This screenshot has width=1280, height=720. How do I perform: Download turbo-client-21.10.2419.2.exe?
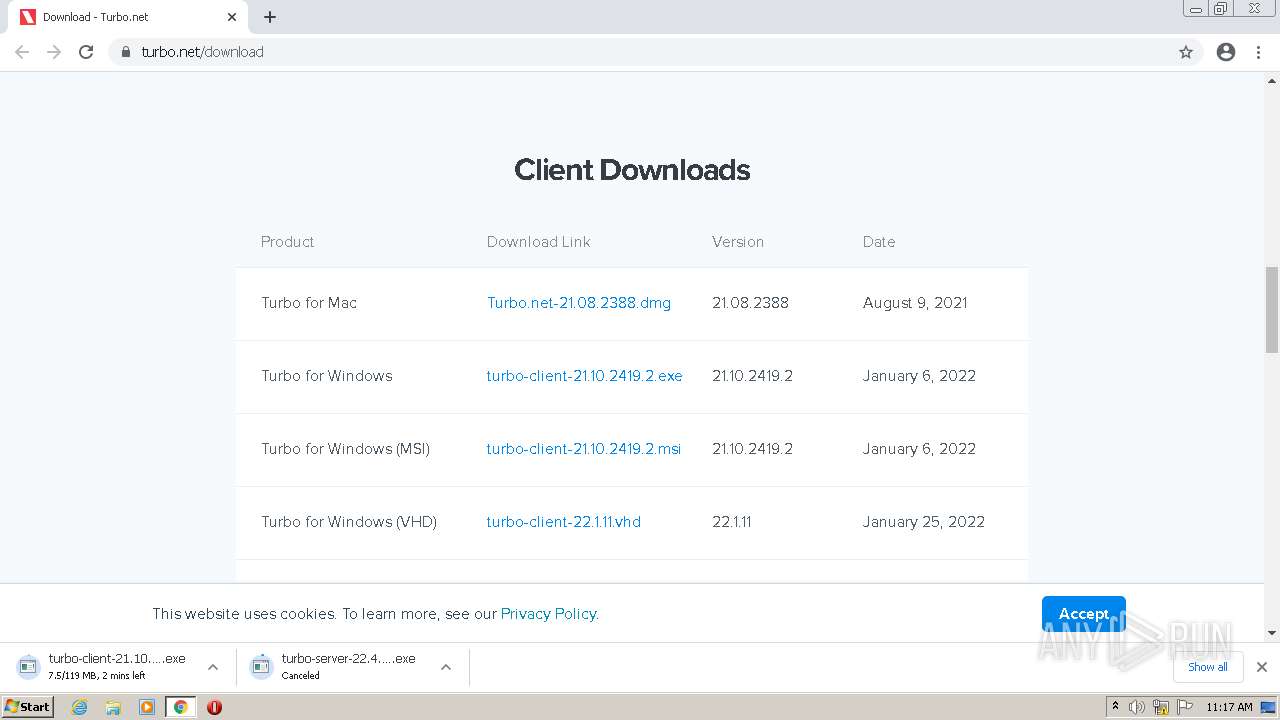(584, 376)
